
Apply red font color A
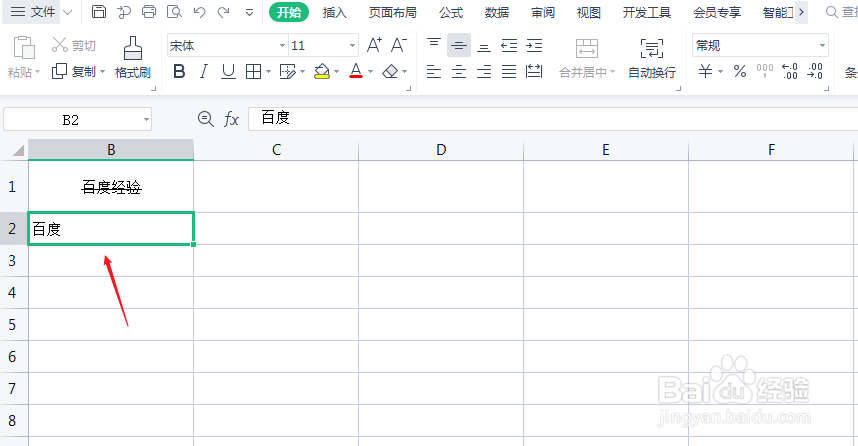(356, 71)
